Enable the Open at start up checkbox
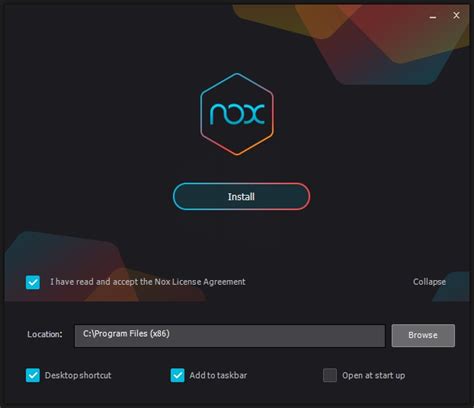The width and height of the screenshot is (474, 408). point(330,375)
